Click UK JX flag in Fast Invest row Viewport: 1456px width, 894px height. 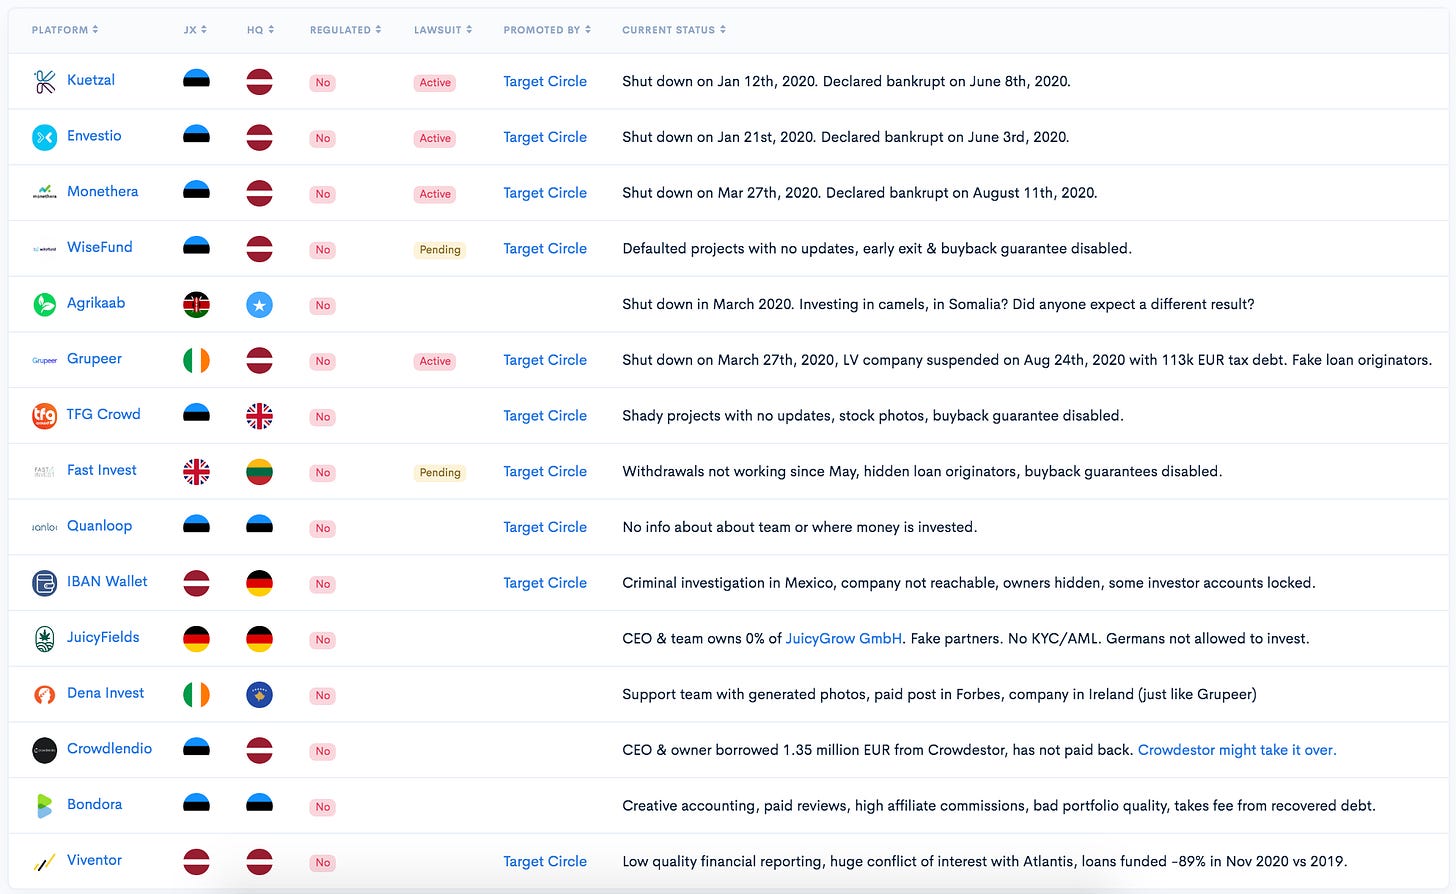196,472
